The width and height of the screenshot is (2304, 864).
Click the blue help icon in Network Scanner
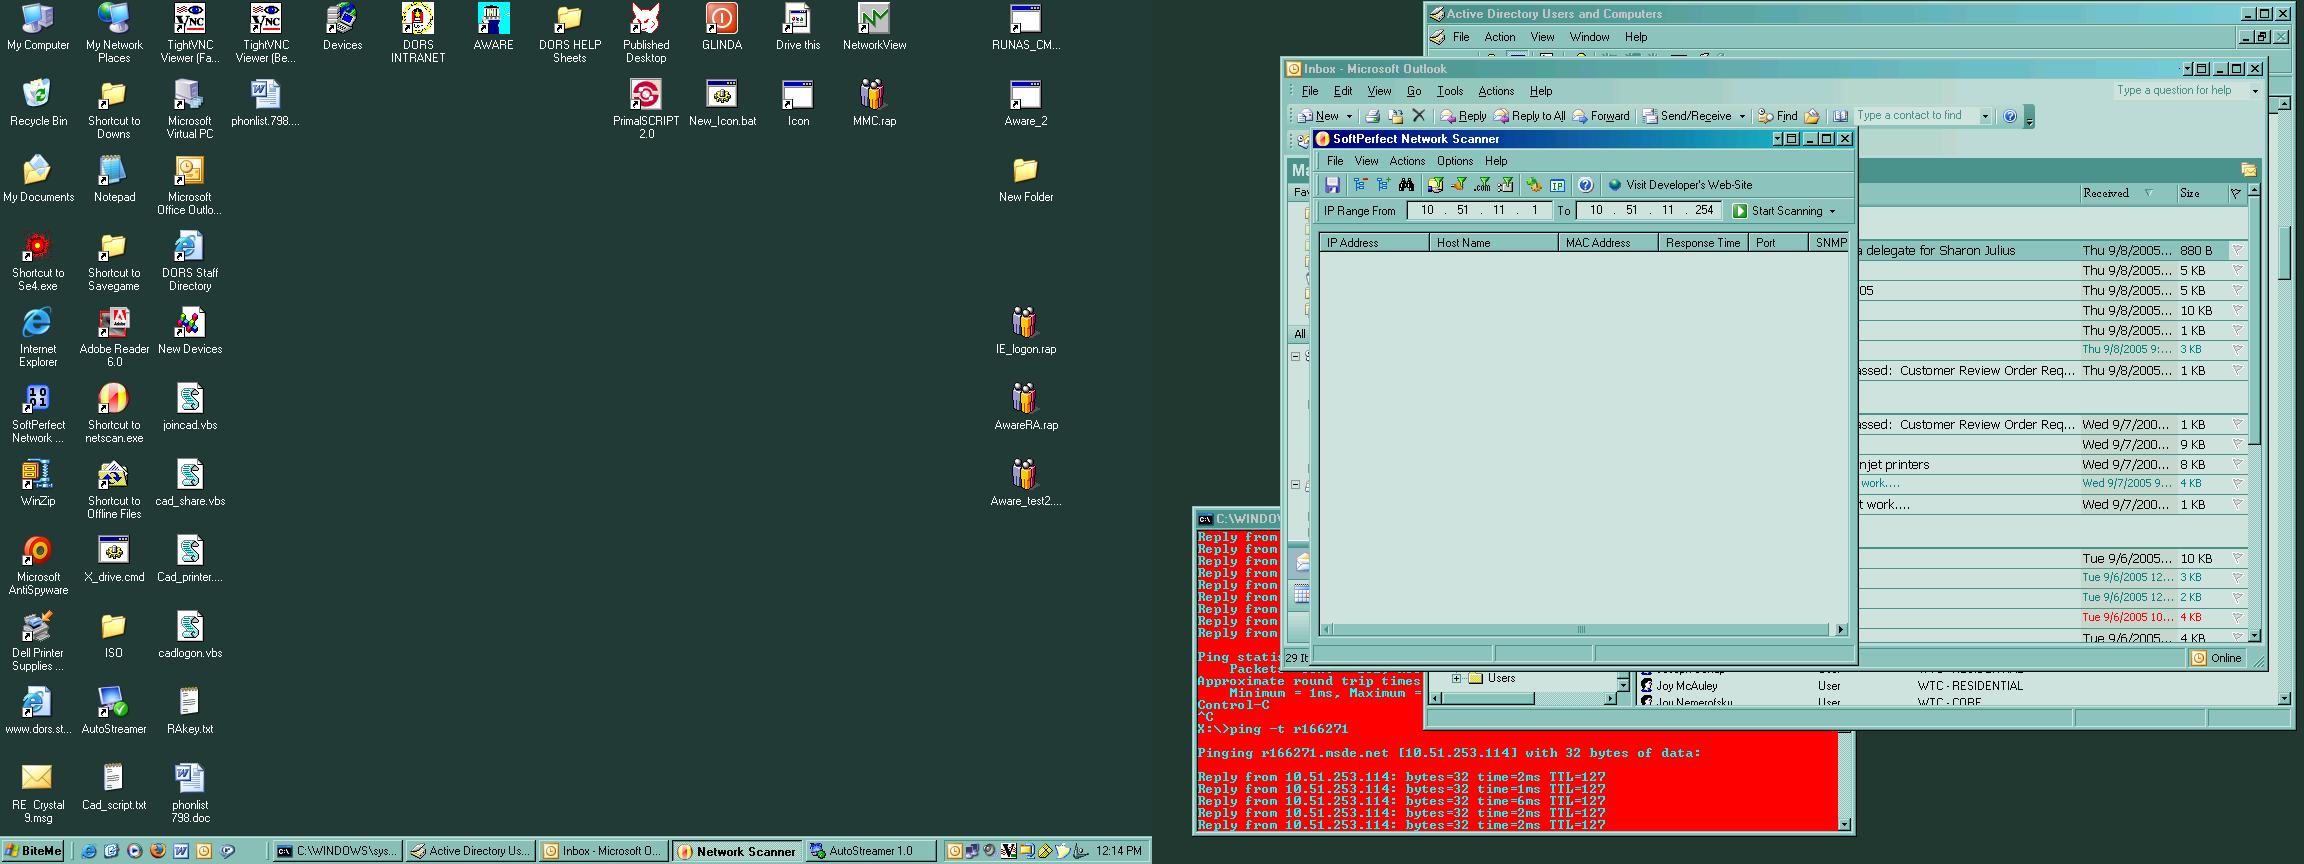pos(1585,185)
